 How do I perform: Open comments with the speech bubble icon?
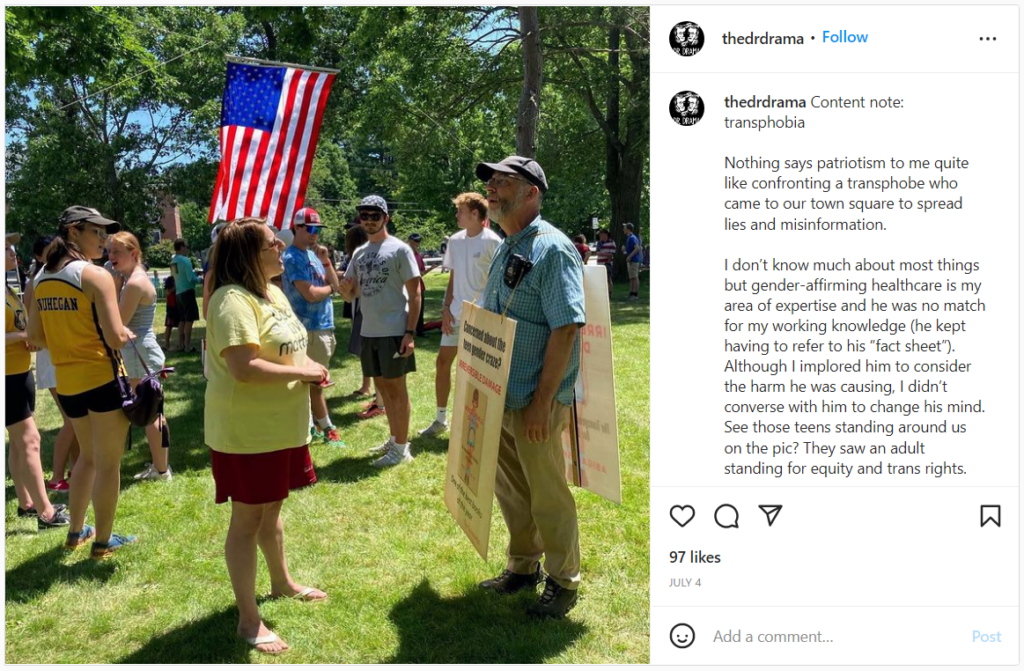[x=726, y=516]
